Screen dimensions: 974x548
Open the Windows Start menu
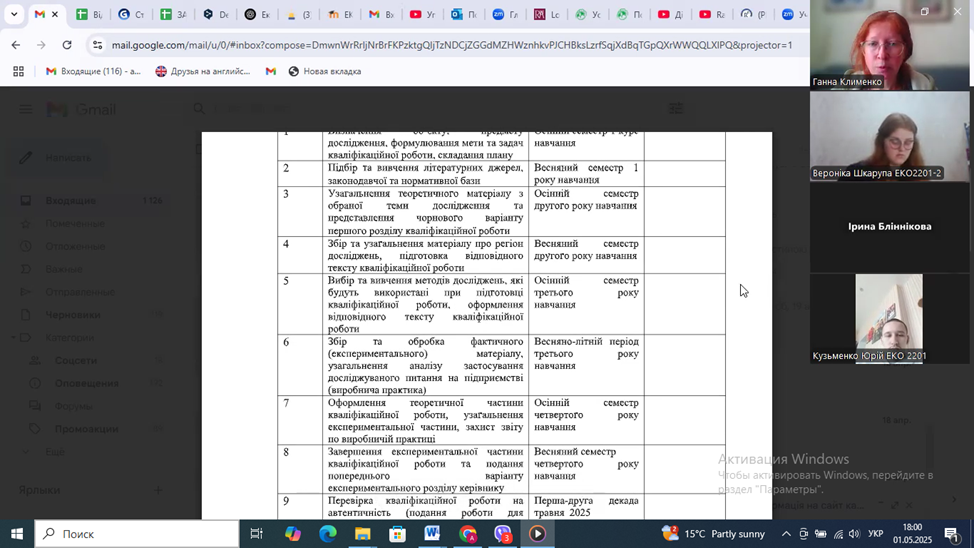[17, 534]
